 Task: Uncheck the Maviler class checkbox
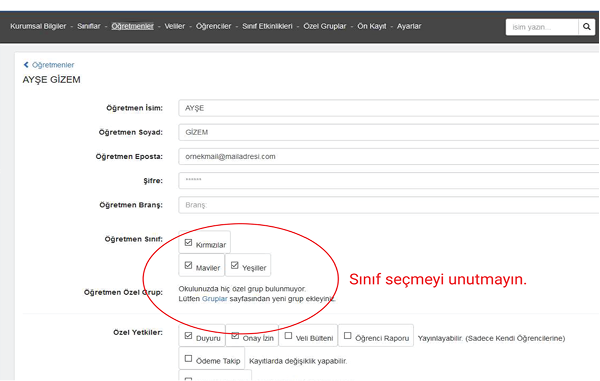188,265
